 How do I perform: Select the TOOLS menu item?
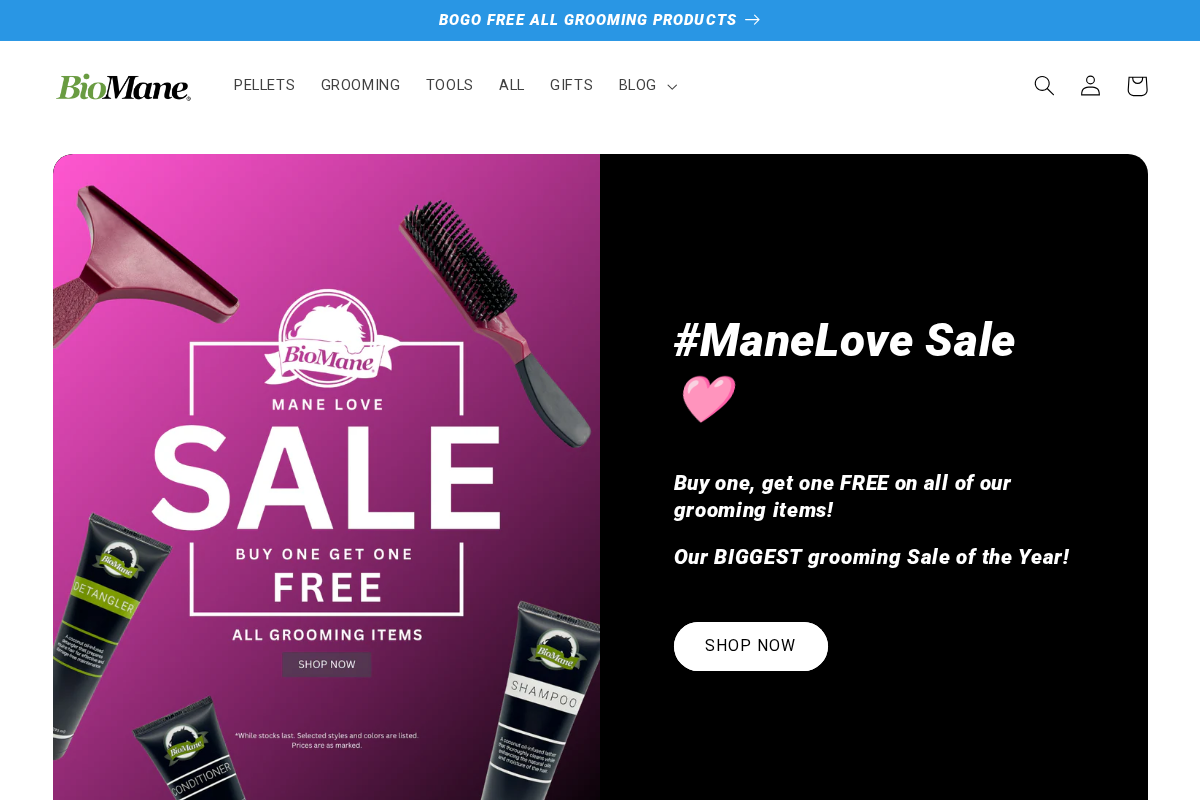(x=449, y=86)
